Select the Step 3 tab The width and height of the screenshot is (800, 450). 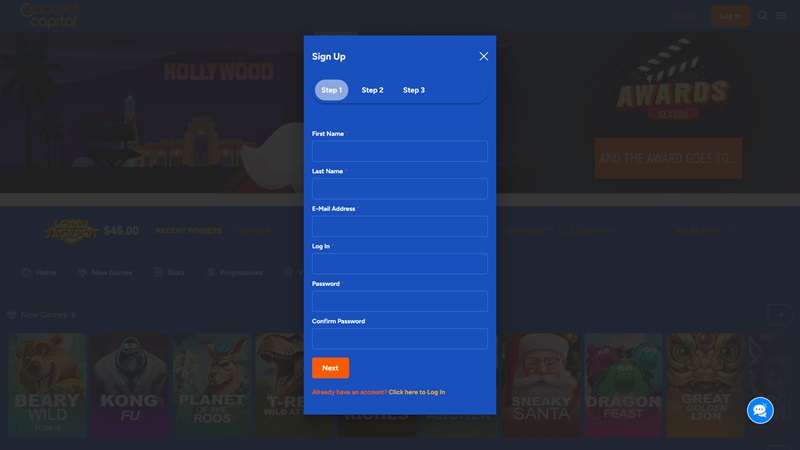click(x=414, y=90)
